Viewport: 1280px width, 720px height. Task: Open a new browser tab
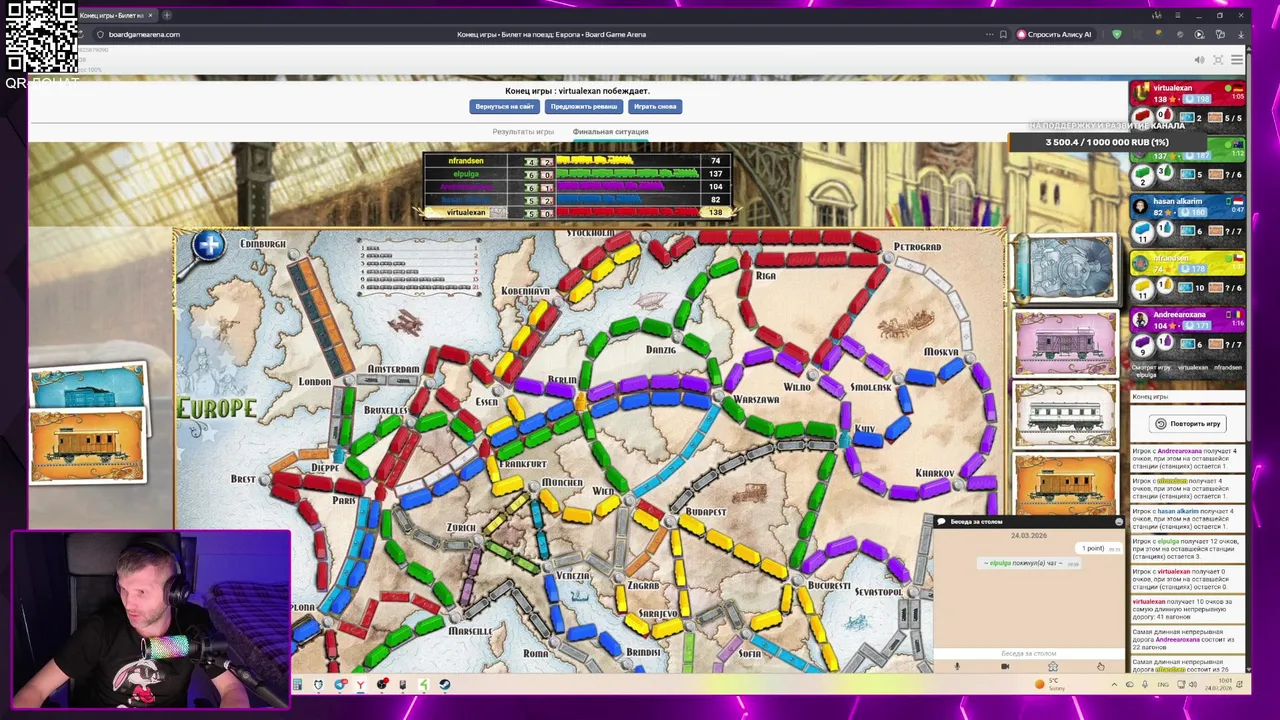coord(167,15)
